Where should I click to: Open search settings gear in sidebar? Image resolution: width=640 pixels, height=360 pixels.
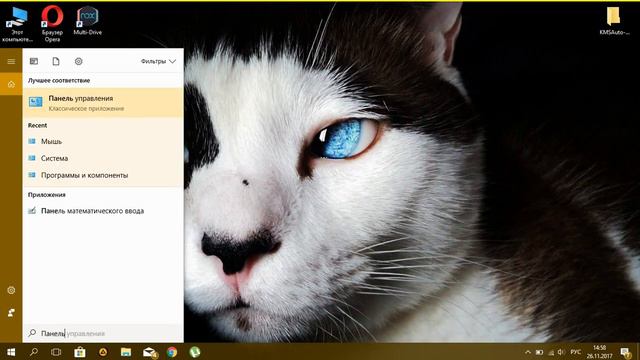click(x=11, y=290)
